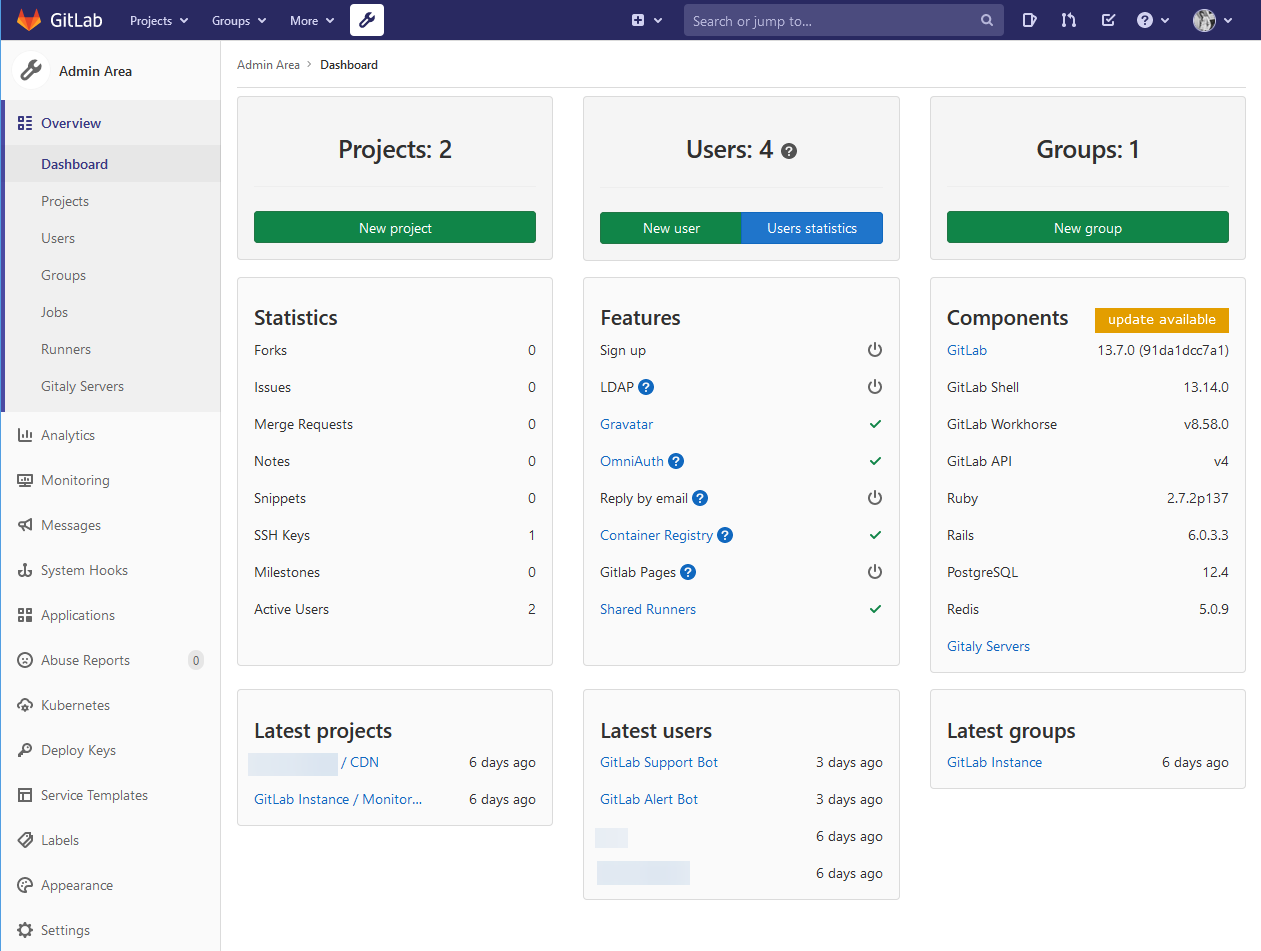Toggle the Gitlab Pages power switch
Image resolution: width=1261 pixels, height=951 pixels.
click(875, 571)
